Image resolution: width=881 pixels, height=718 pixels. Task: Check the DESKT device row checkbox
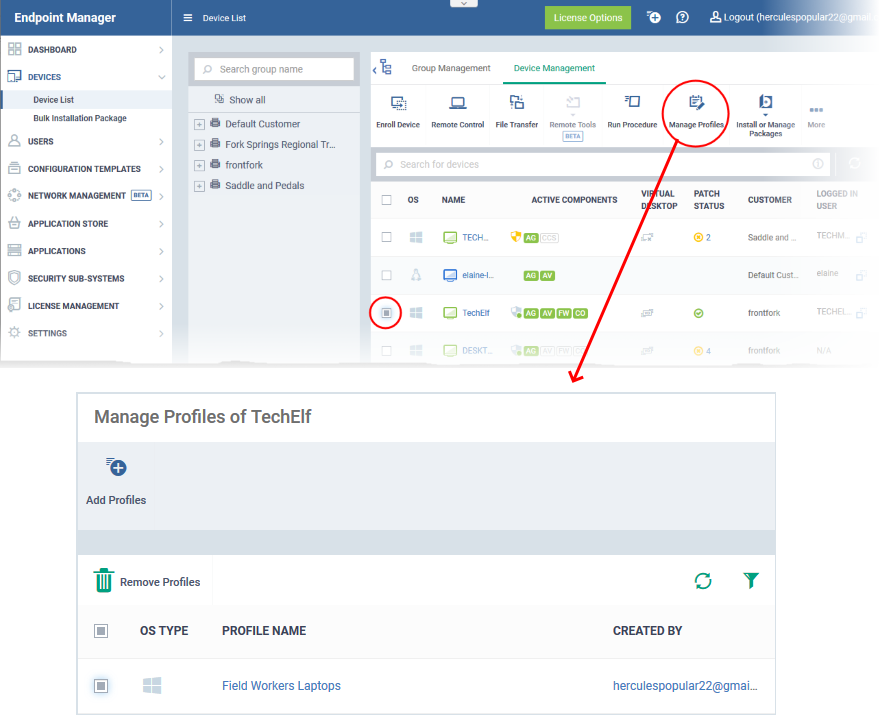click(x=387, y=351)
